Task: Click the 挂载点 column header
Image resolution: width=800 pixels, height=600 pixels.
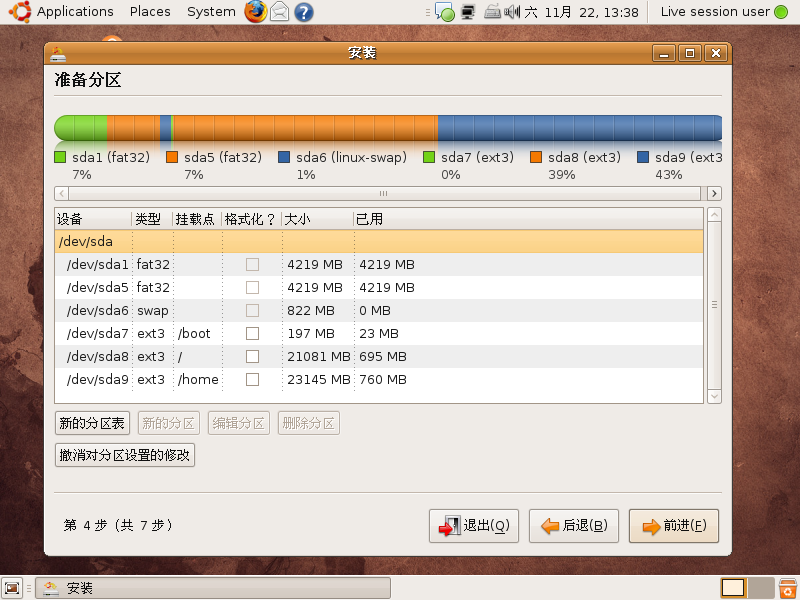Action: tap(197, 219)
